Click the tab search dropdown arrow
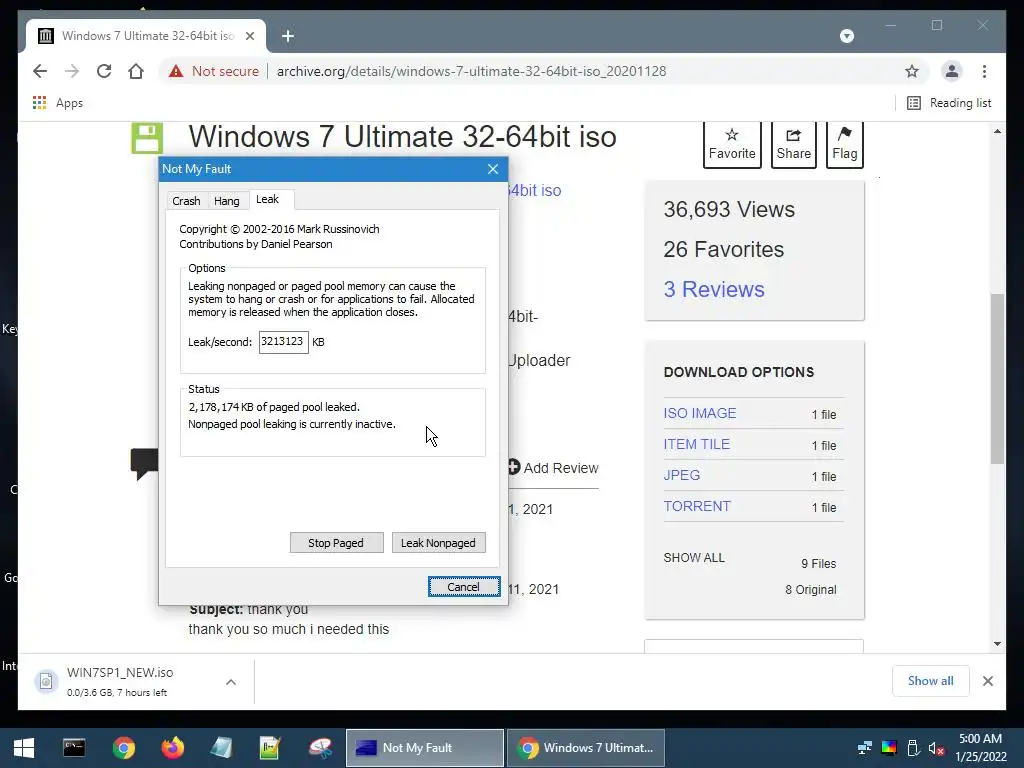Image resolution: width=1024 pixels, height=768 pixels. [846, 36]
